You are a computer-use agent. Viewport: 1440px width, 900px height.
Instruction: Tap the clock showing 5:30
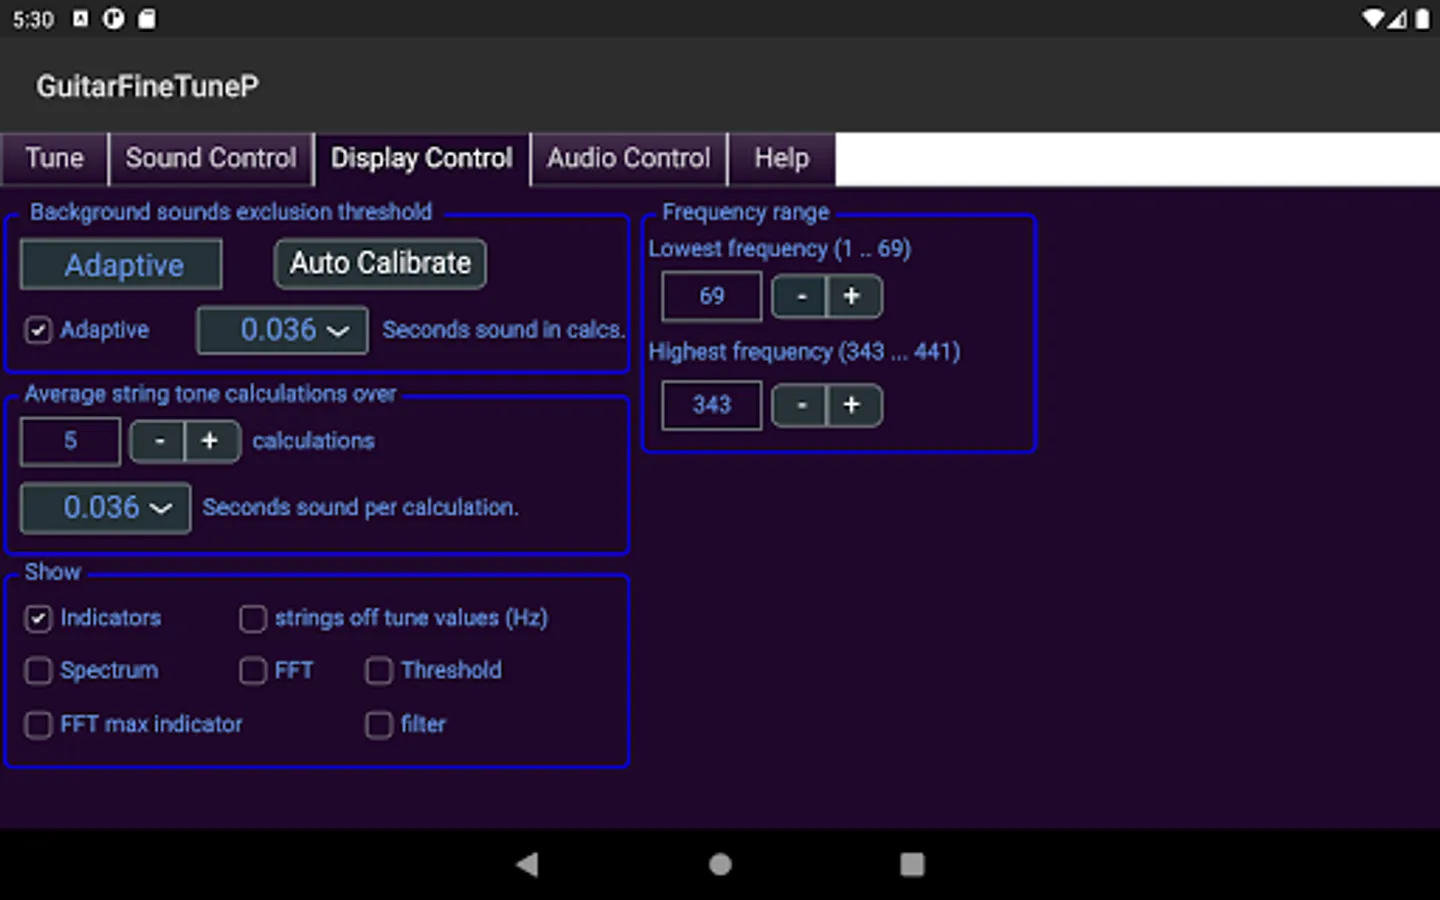pyautogui.click(x=33, y=20)
